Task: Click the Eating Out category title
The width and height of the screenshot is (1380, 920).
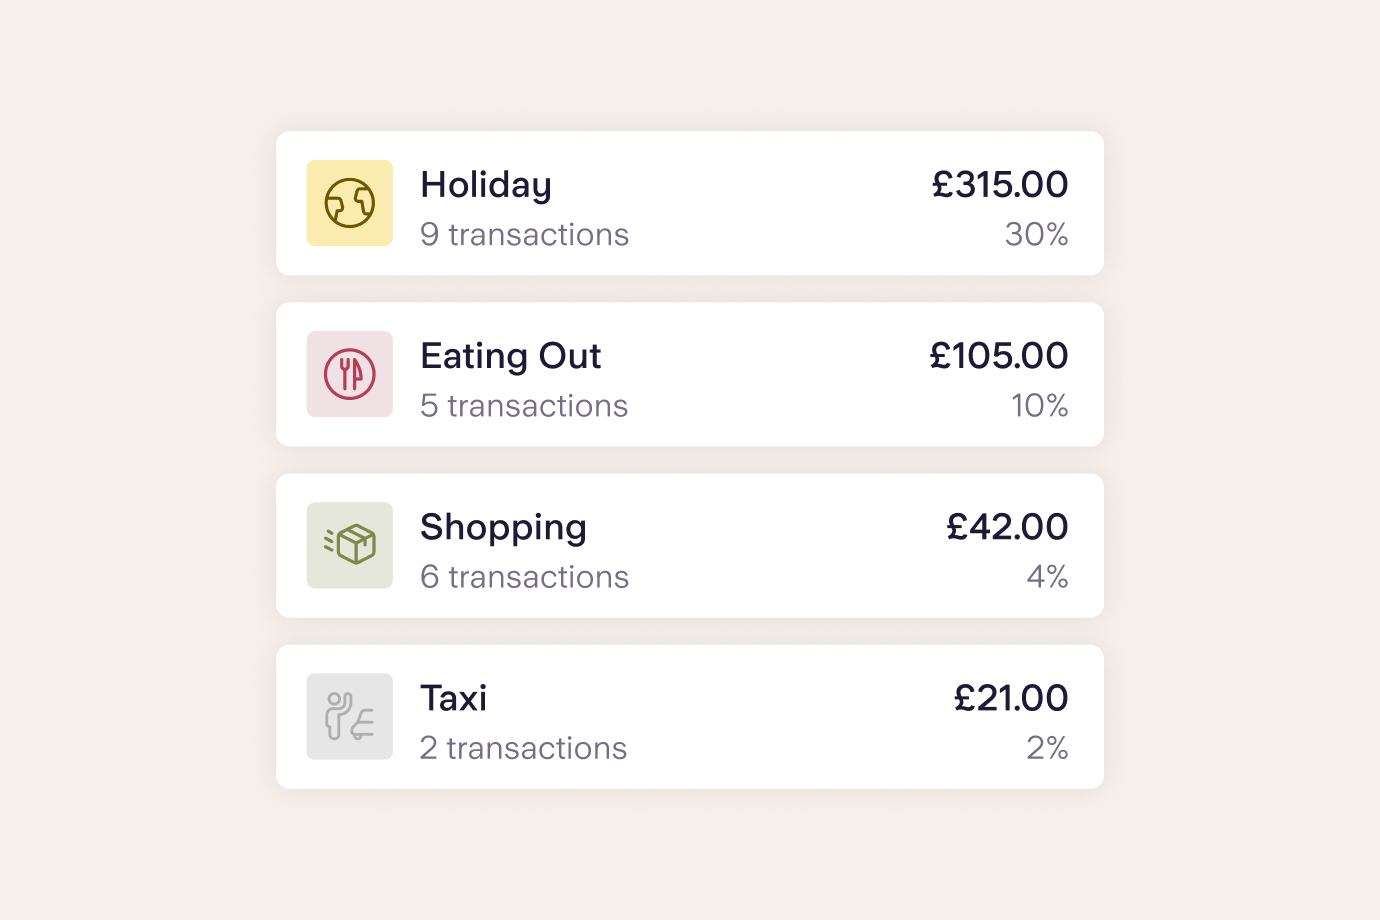Action: click(x=510, y=356)
